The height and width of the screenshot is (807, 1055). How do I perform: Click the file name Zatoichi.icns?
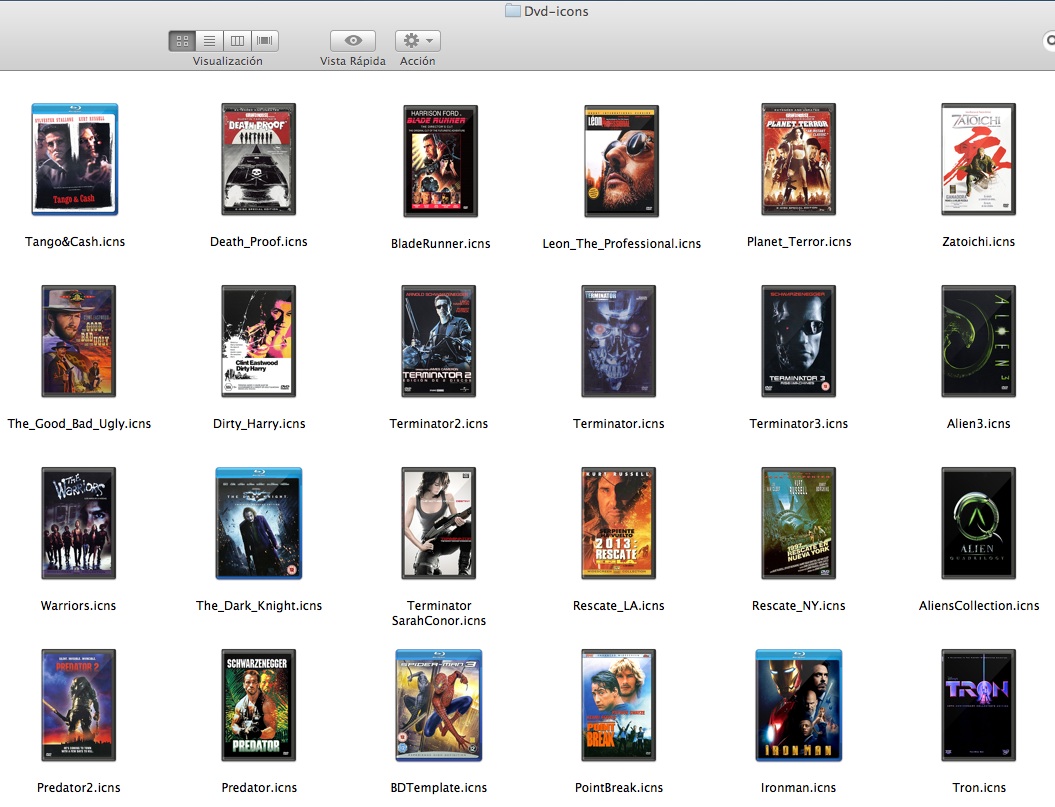[x=978, y=242]
